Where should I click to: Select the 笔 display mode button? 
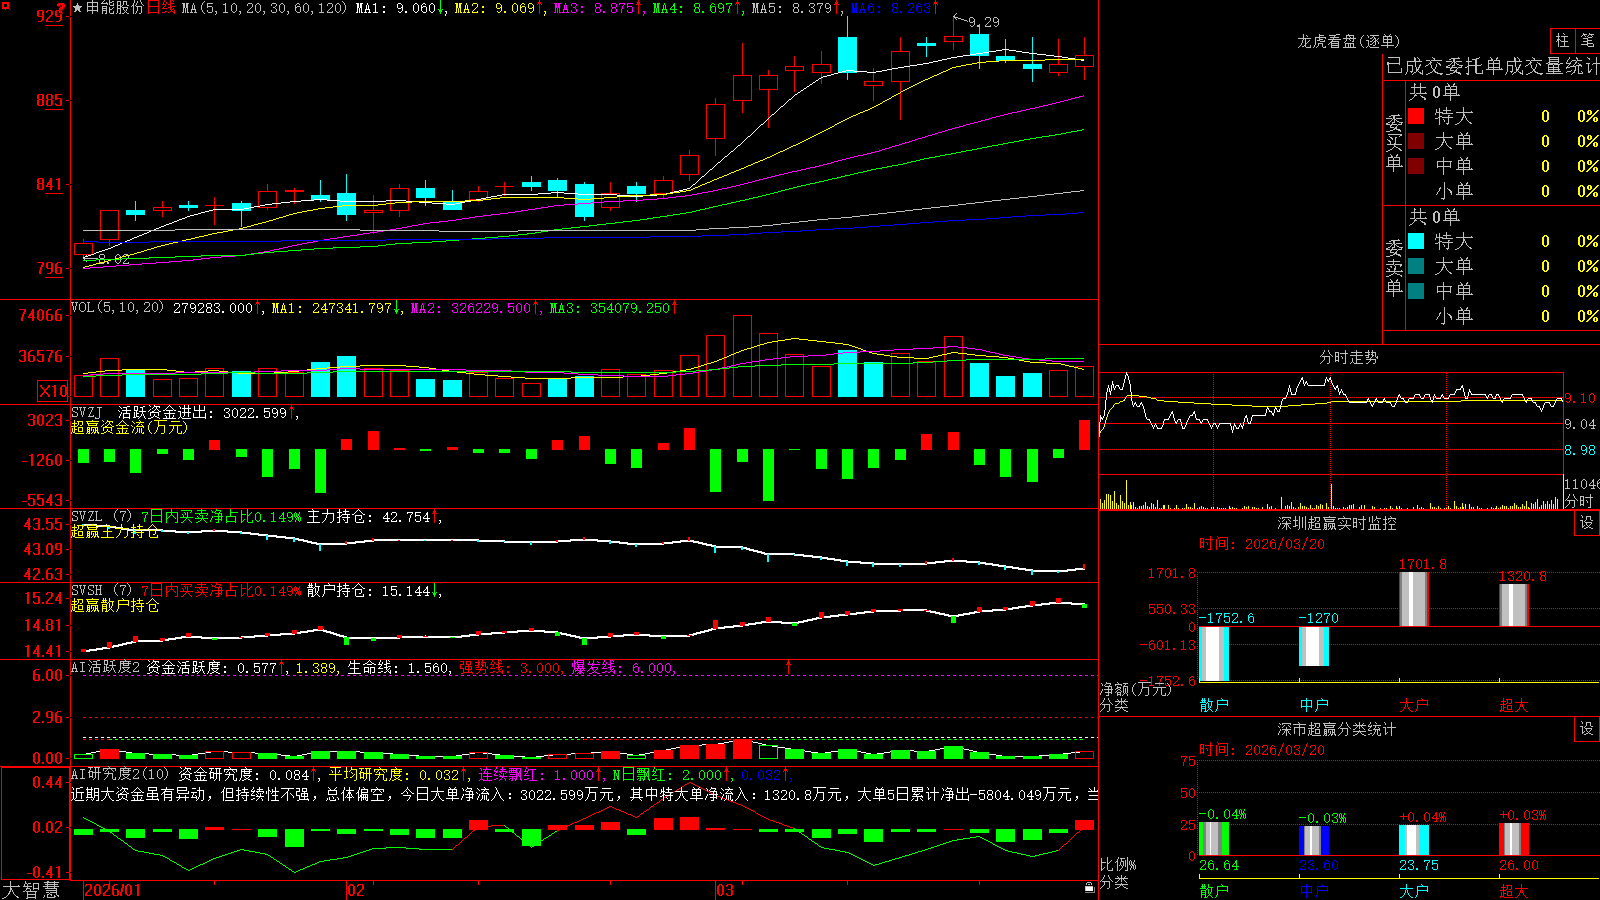tap(1587, 41)
